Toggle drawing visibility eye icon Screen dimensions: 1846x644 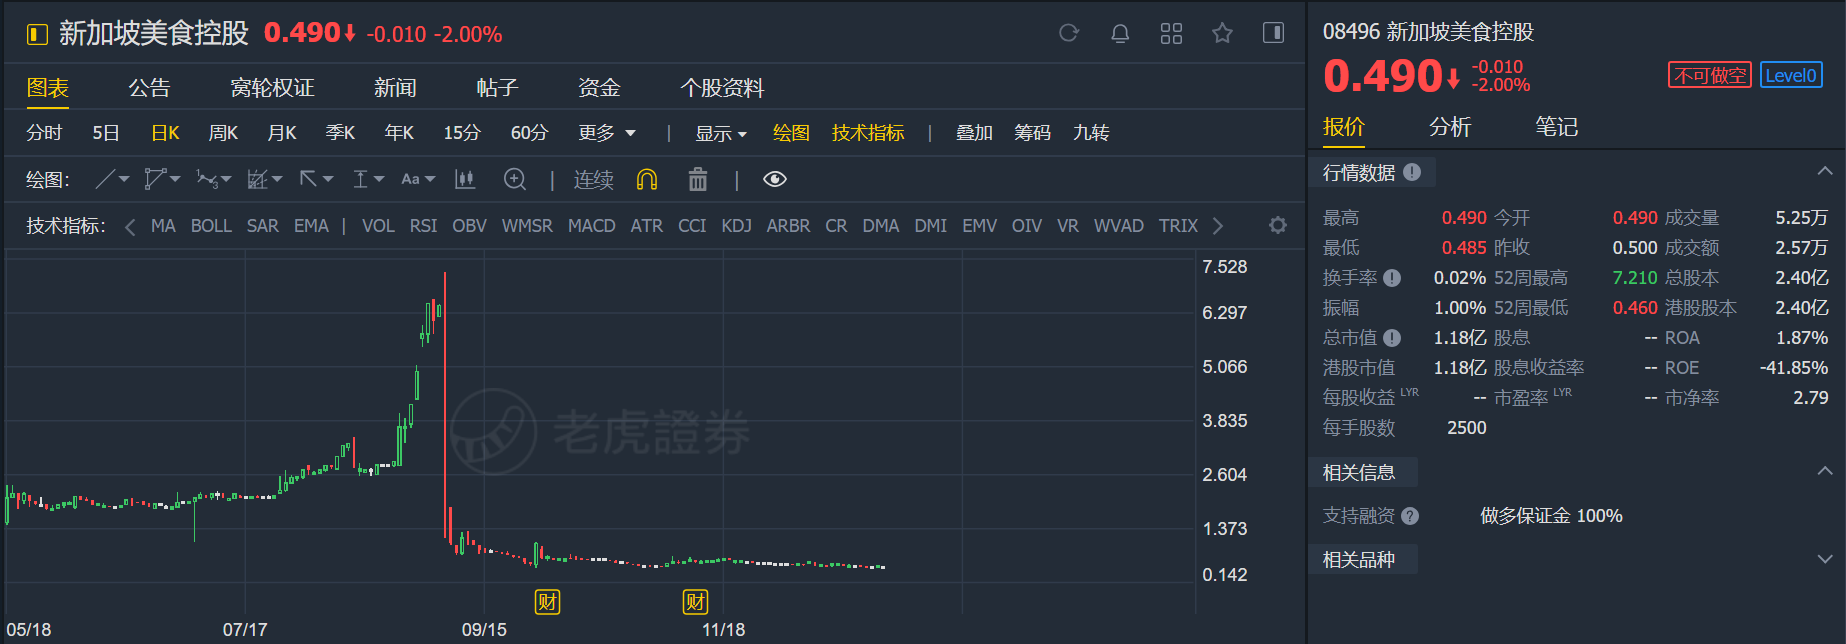(775, 179)
